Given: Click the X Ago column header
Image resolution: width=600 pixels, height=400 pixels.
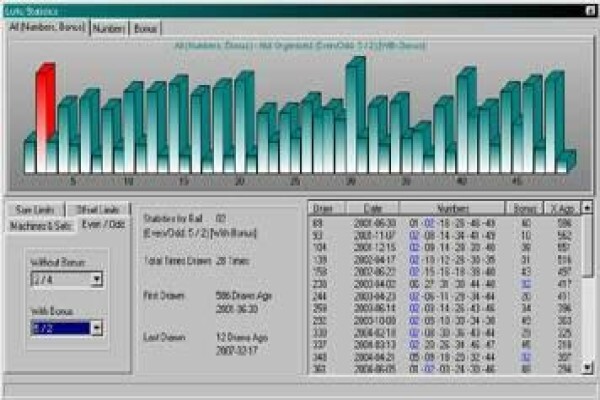Looking at the screenshot, I should 562,208.
